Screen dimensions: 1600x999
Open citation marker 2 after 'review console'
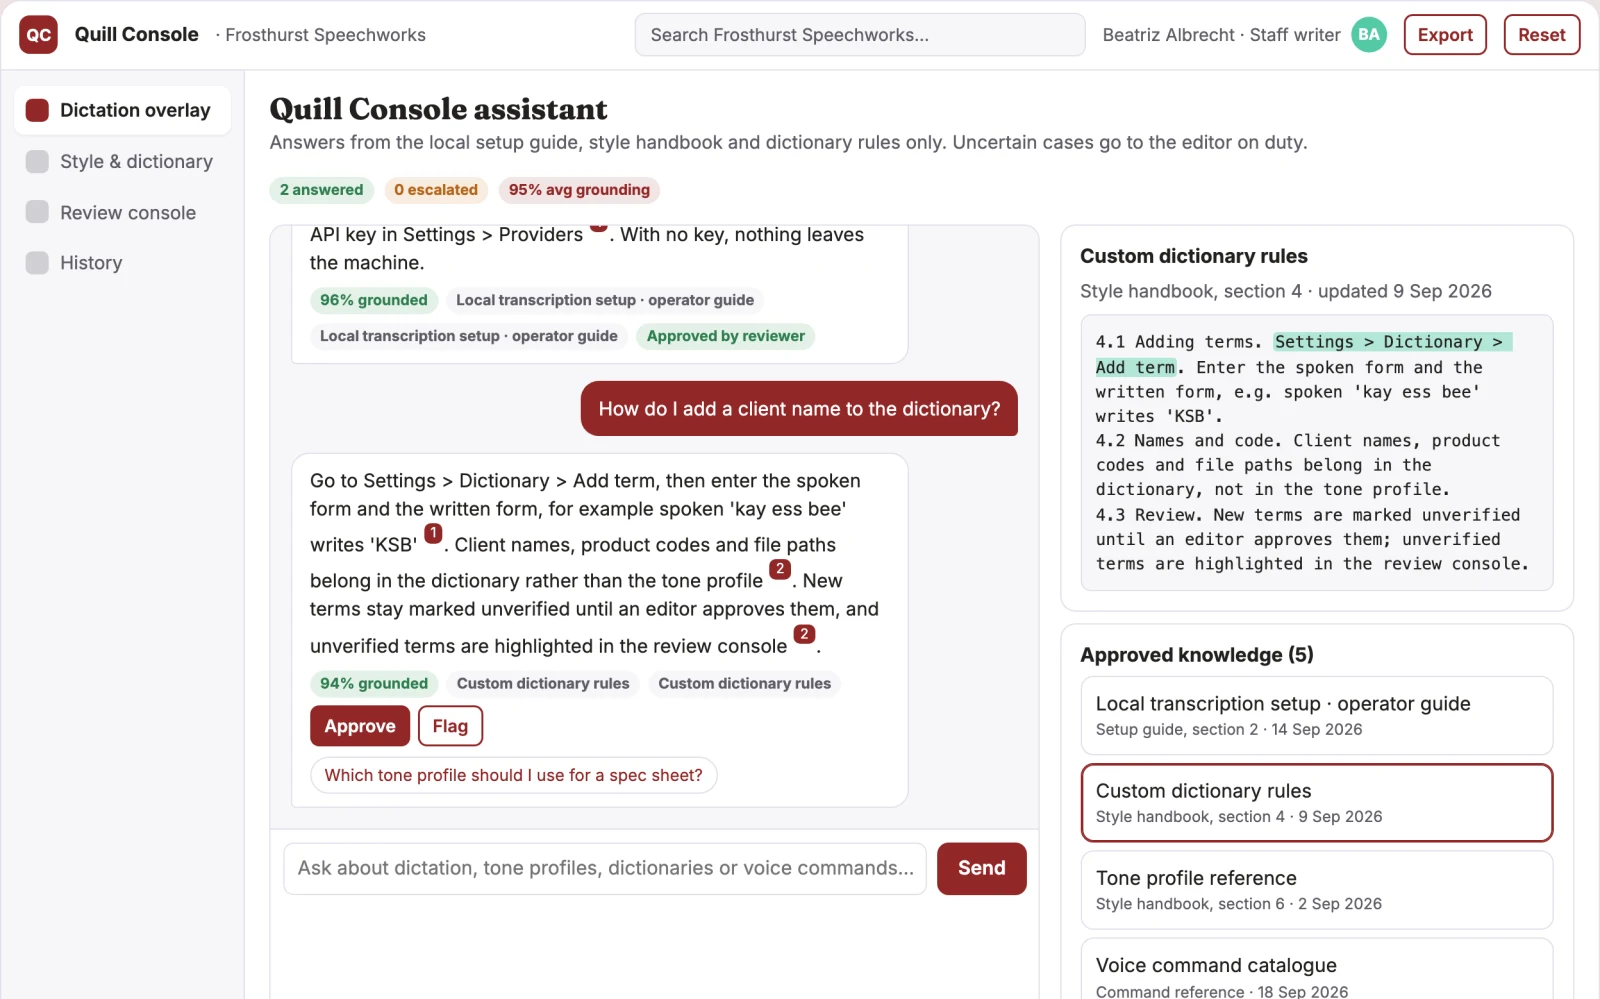click(804, 634)
